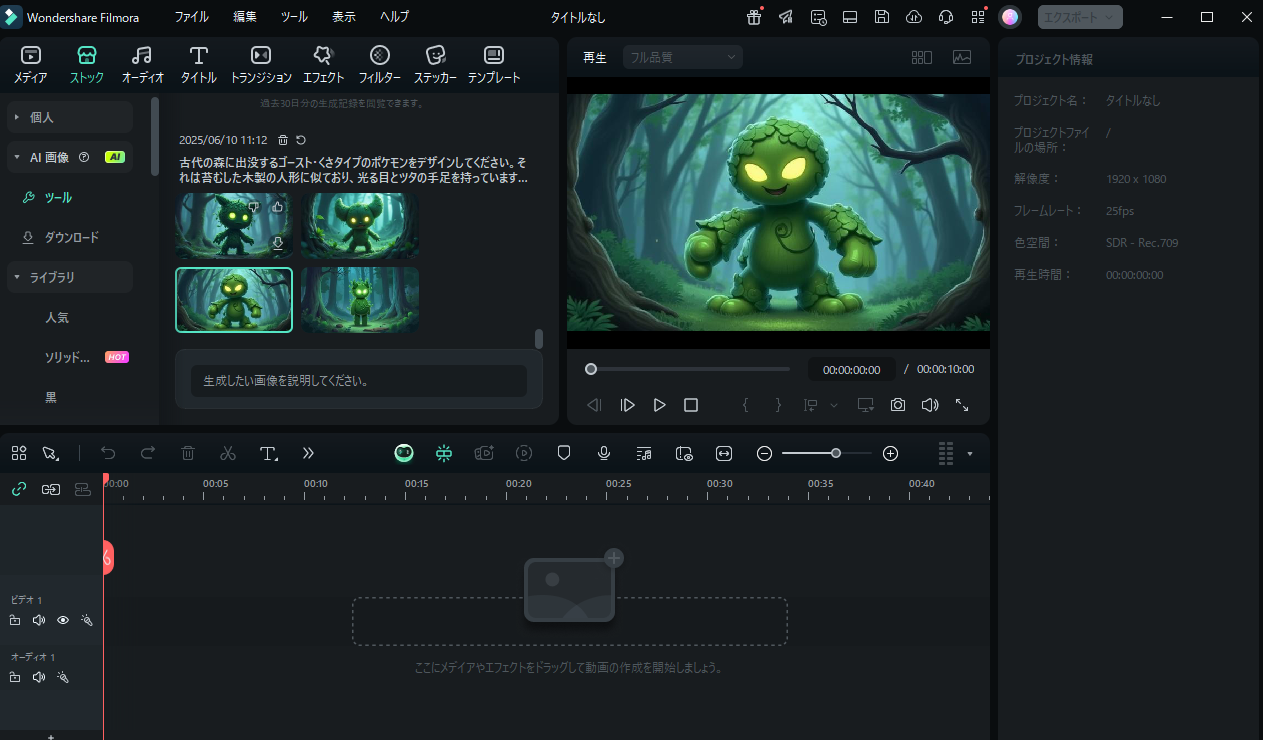This screenshot has width=1263, height=740.
Task: Open the monitor display settings dropdown
Action: click(x=866, y=405)
